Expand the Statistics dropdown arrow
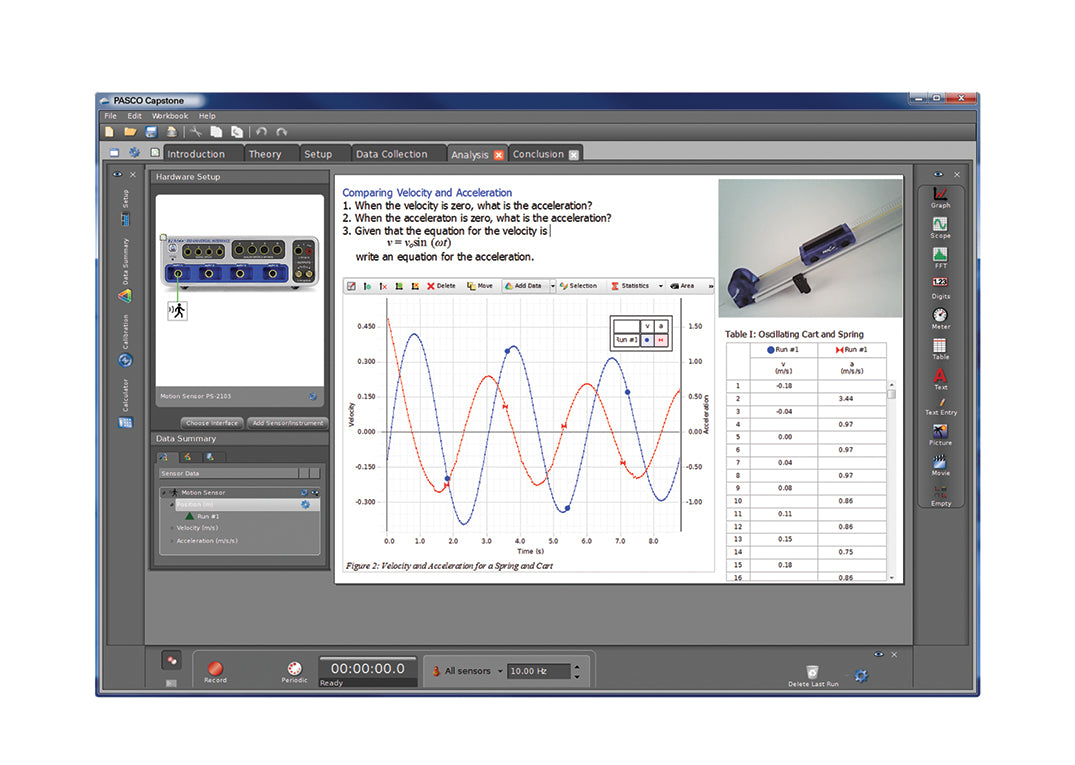Screen dimensions: 1075x765 point(661,286)
